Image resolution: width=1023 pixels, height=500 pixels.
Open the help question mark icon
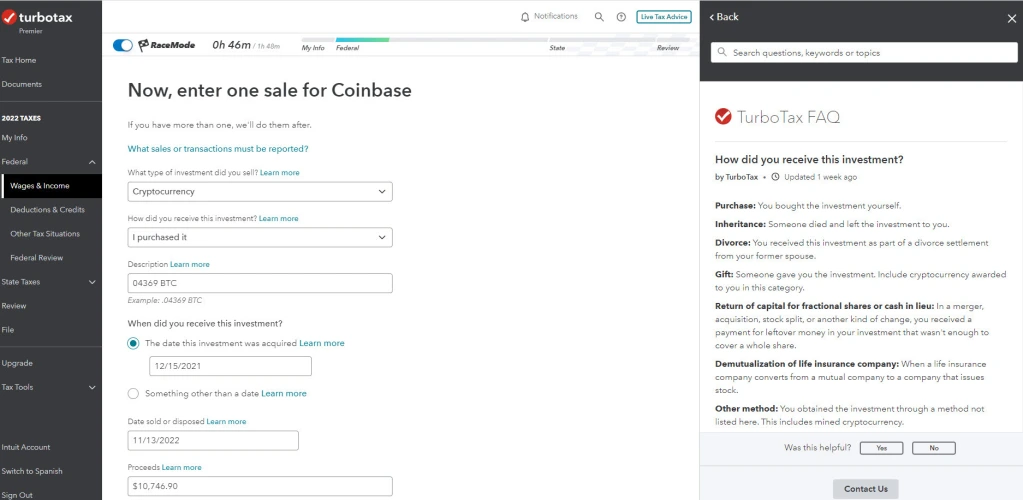click(x=621, y=17)
